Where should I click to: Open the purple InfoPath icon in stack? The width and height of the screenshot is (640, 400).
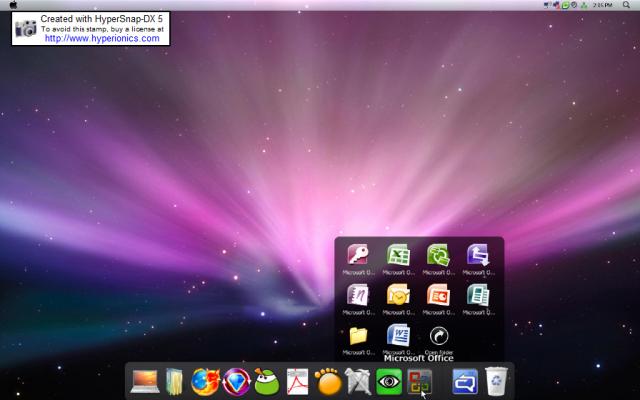(478, 255)
